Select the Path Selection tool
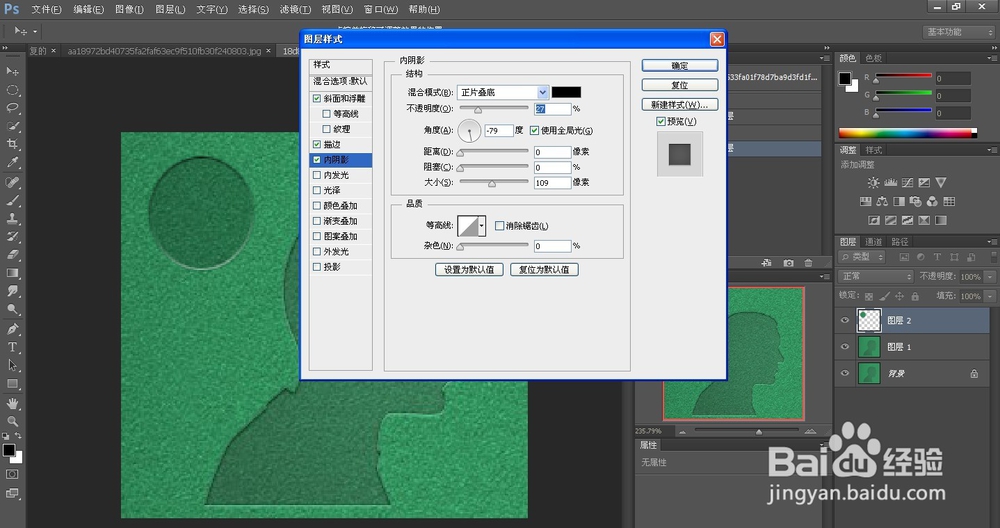Screen dimensions: 1000x528 tap(12, 365)
